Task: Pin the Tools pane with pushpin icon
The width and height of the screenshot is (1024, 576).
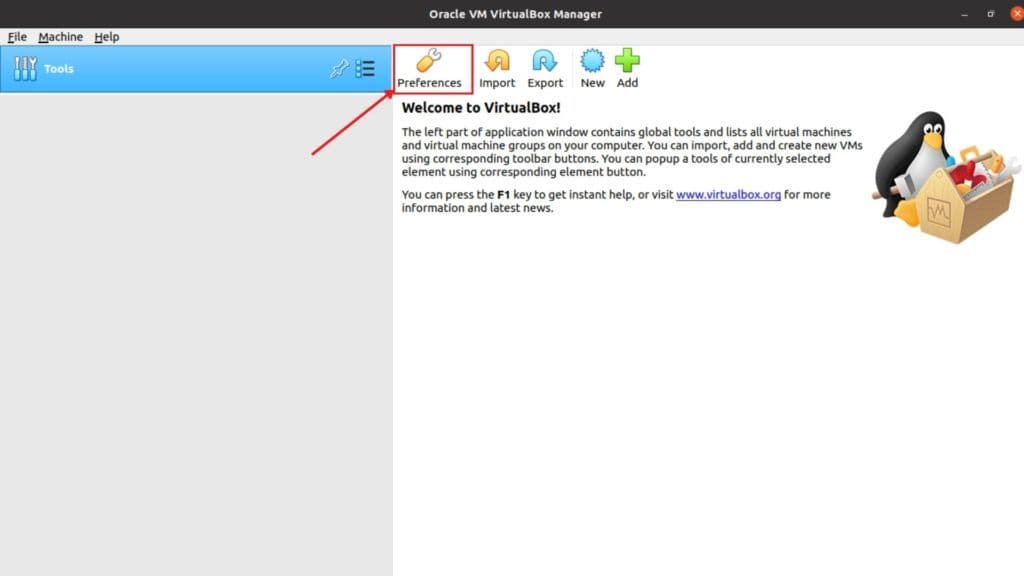Action: [339, 69]
